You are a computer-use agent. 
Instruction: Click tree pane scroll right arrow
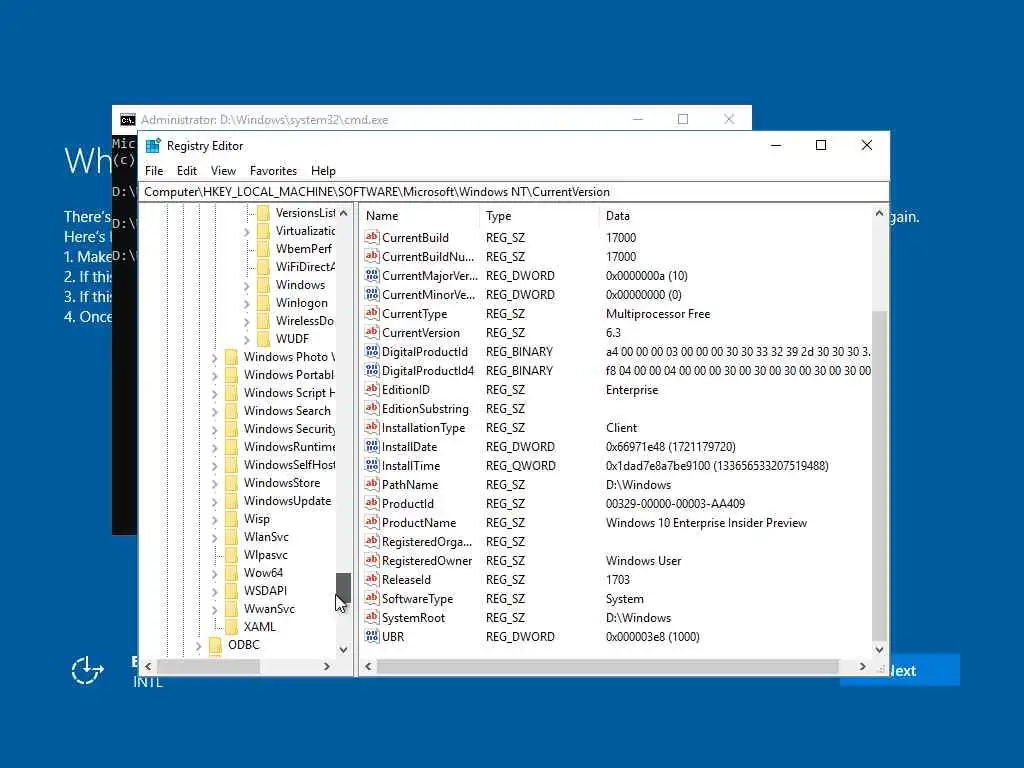click(x=327, y=666)
